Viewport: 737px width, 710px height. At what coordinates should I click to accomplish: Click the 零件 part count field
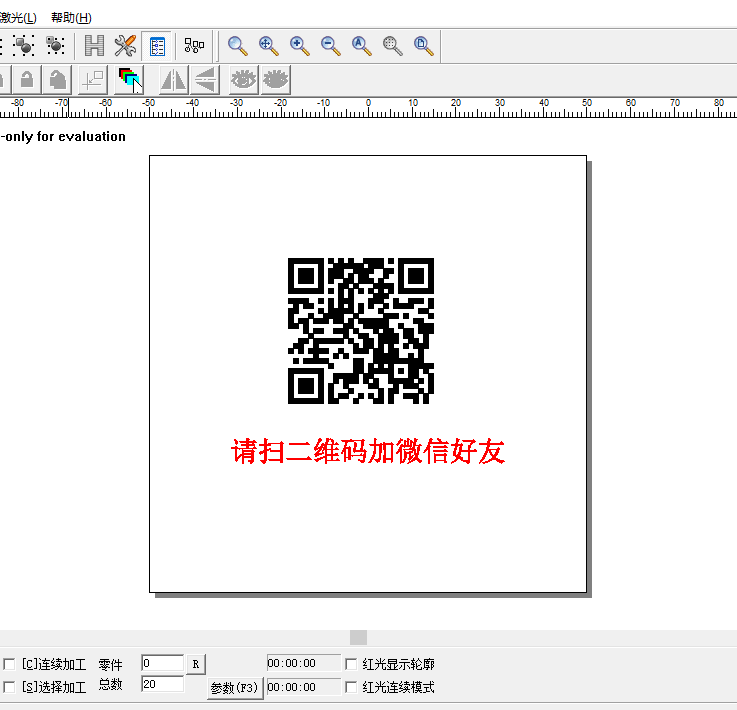tap(162, 663)
